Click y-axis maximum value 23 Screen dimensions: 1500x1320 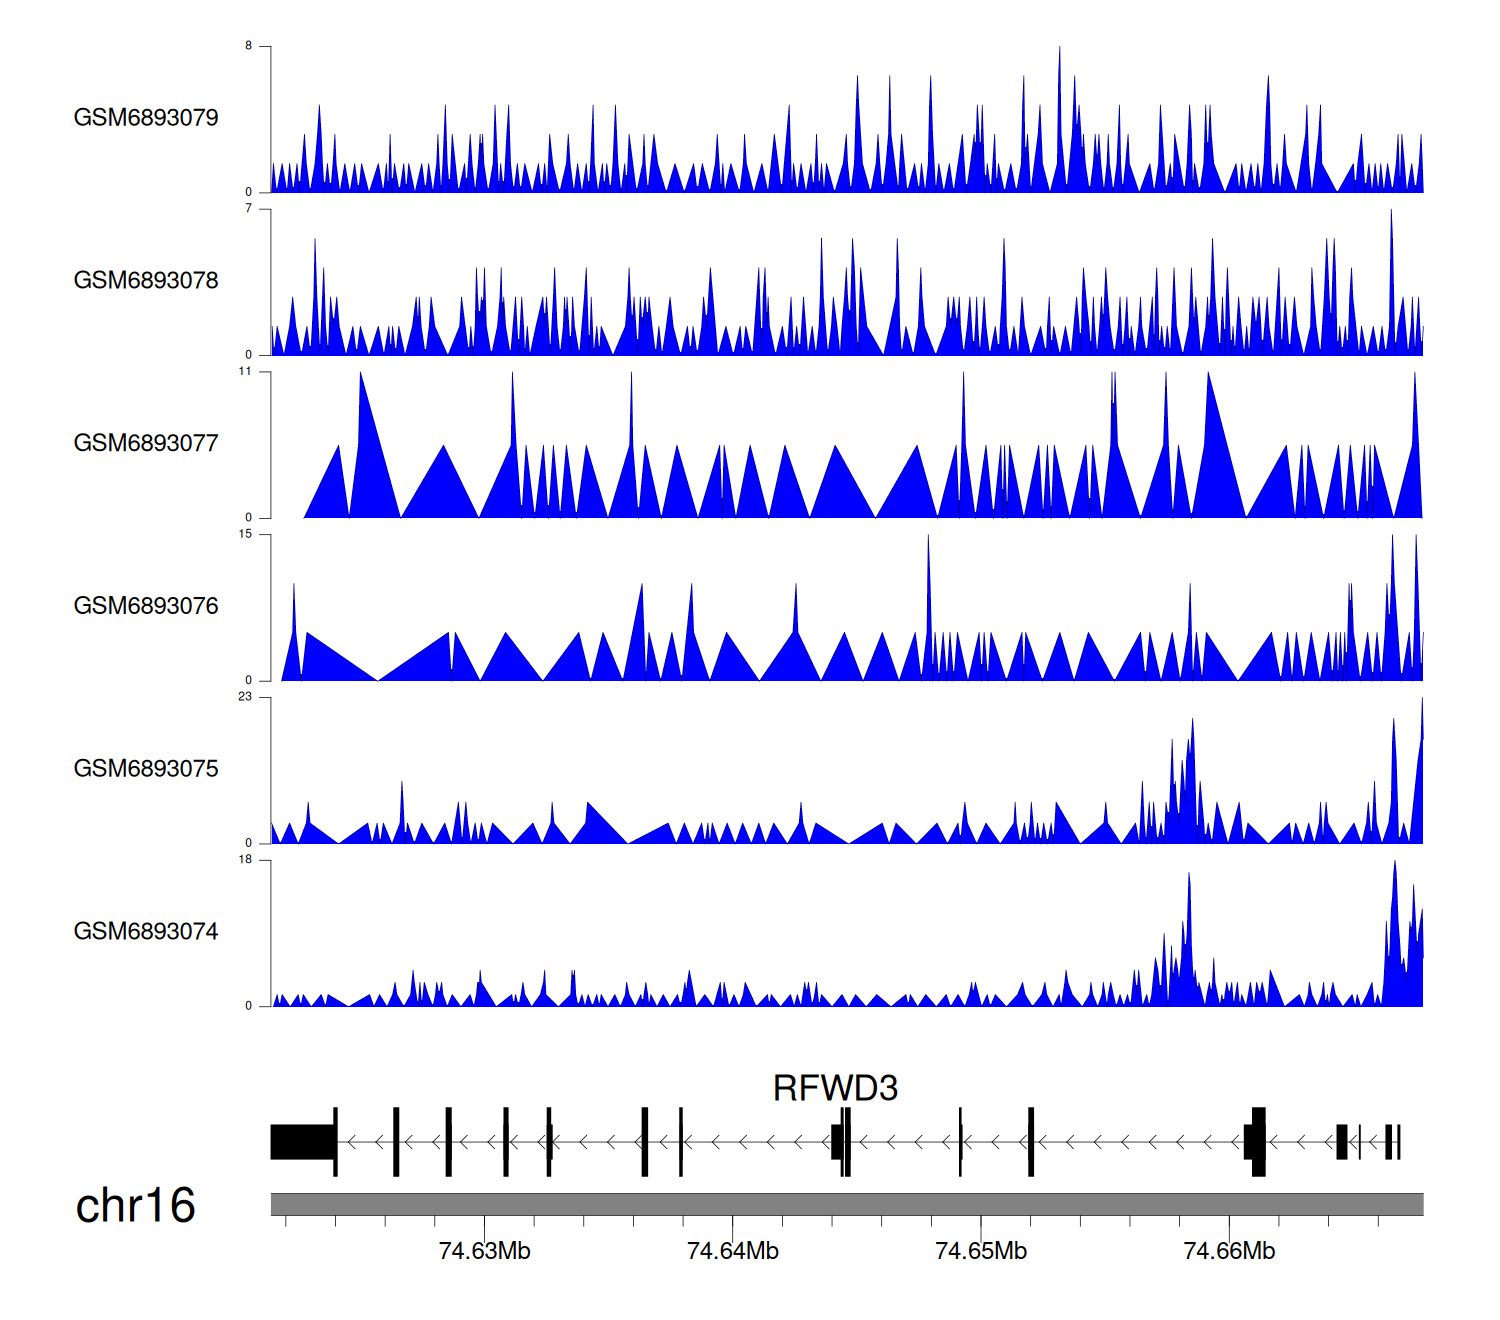click(x=245, y=697)
